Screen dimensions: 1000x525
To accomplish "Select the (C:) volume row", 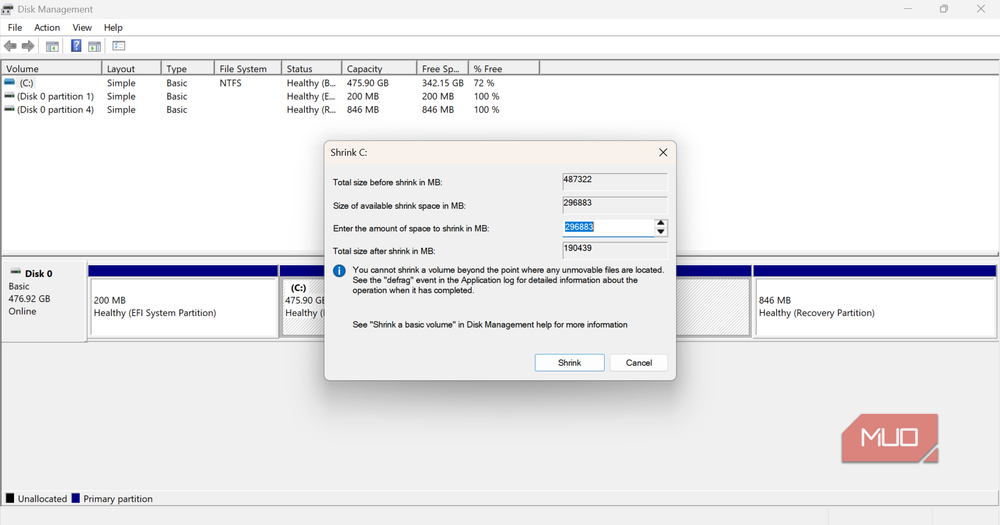I will point(270,83).
